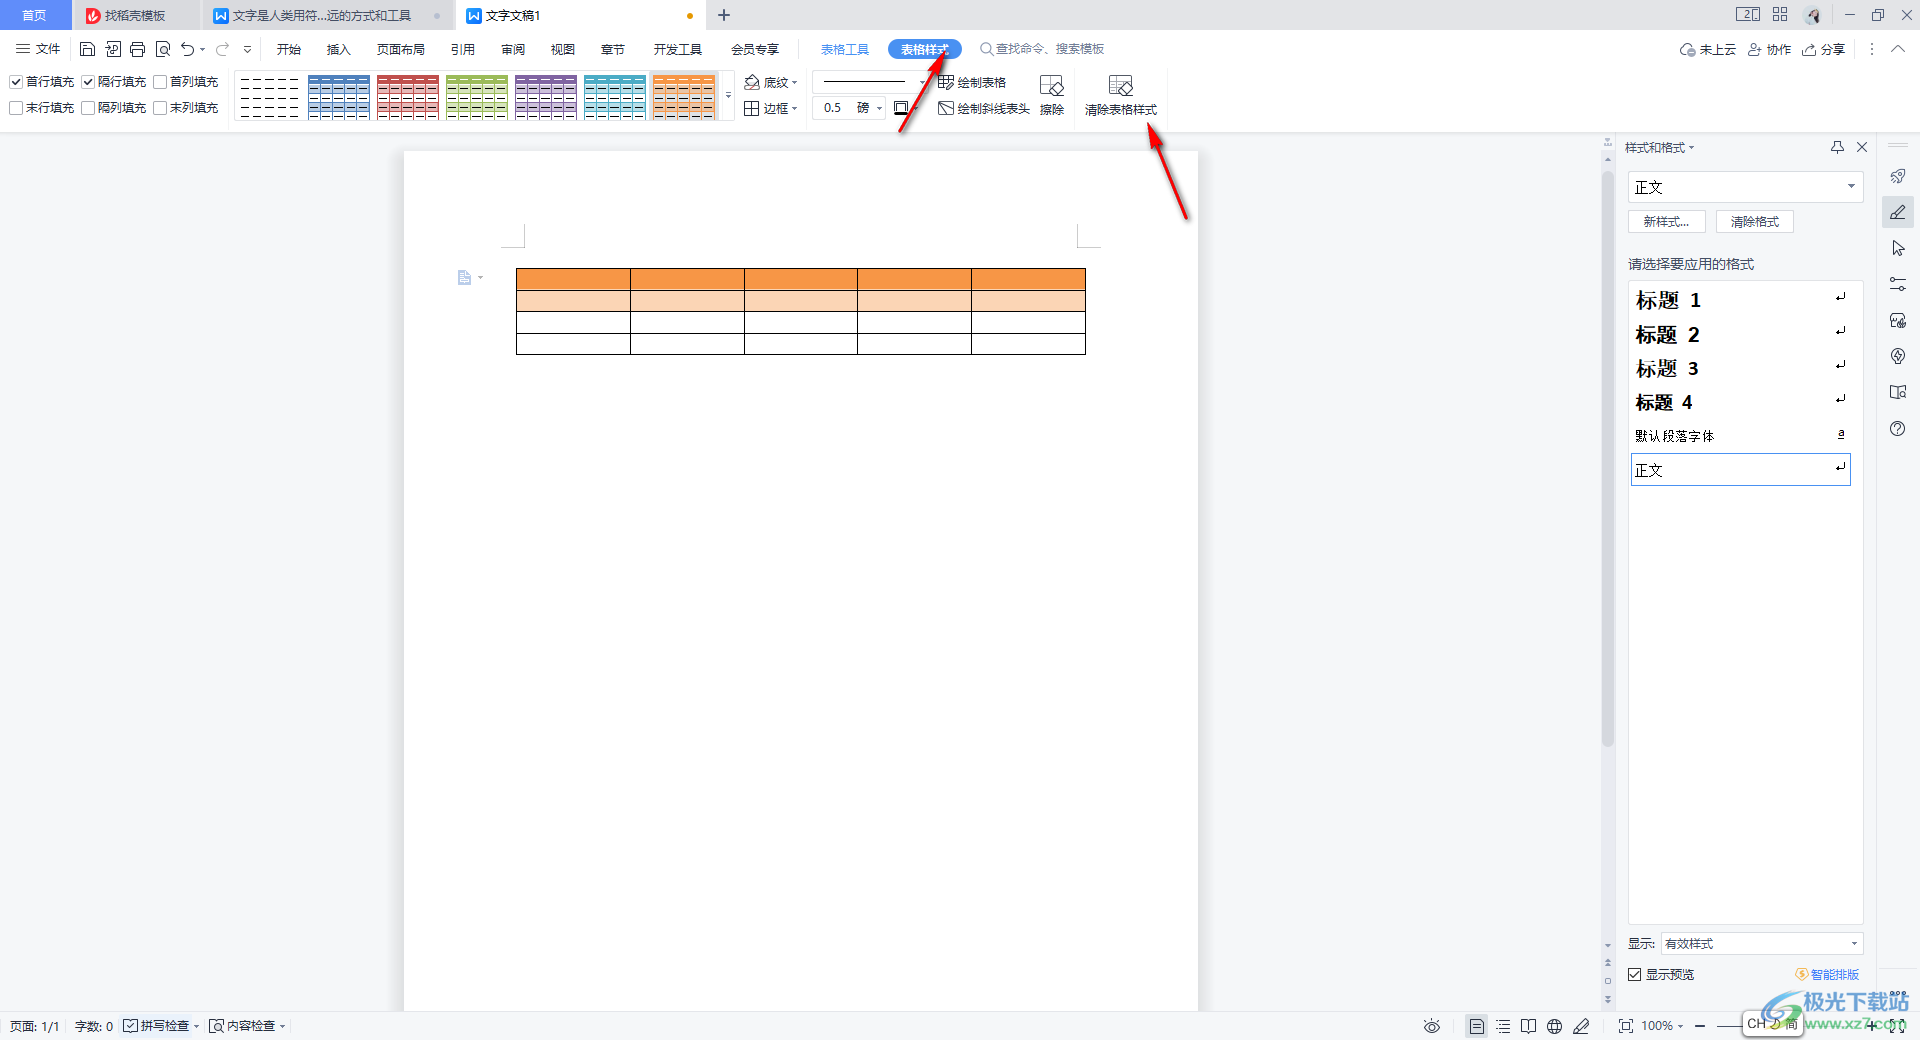This screenshot has width=1920, height=1040.
Task: Open Print Preview icon
Action: tap(163, 49)
